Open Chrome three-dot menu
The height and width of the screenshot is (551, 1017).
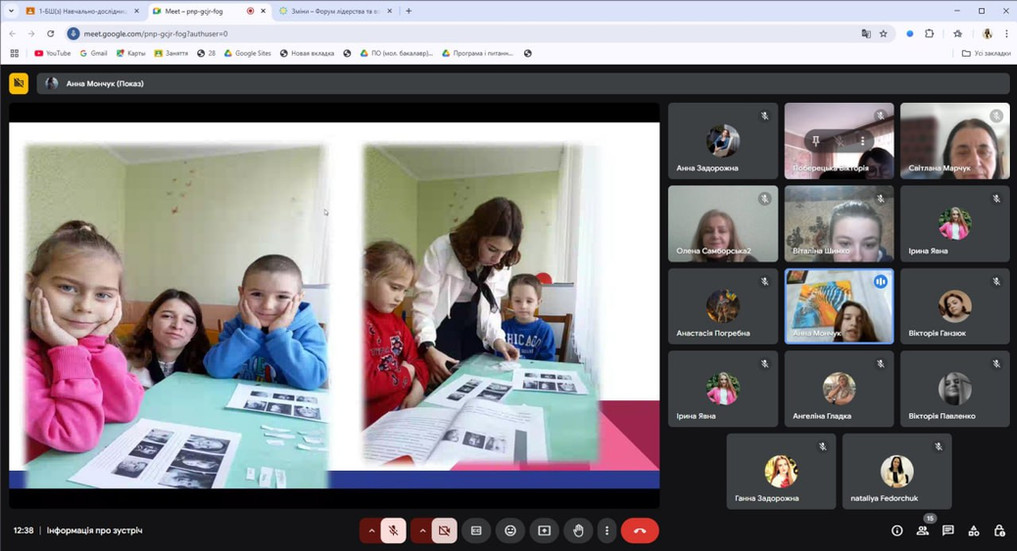pyautogui.click(x=1007, y=34)
